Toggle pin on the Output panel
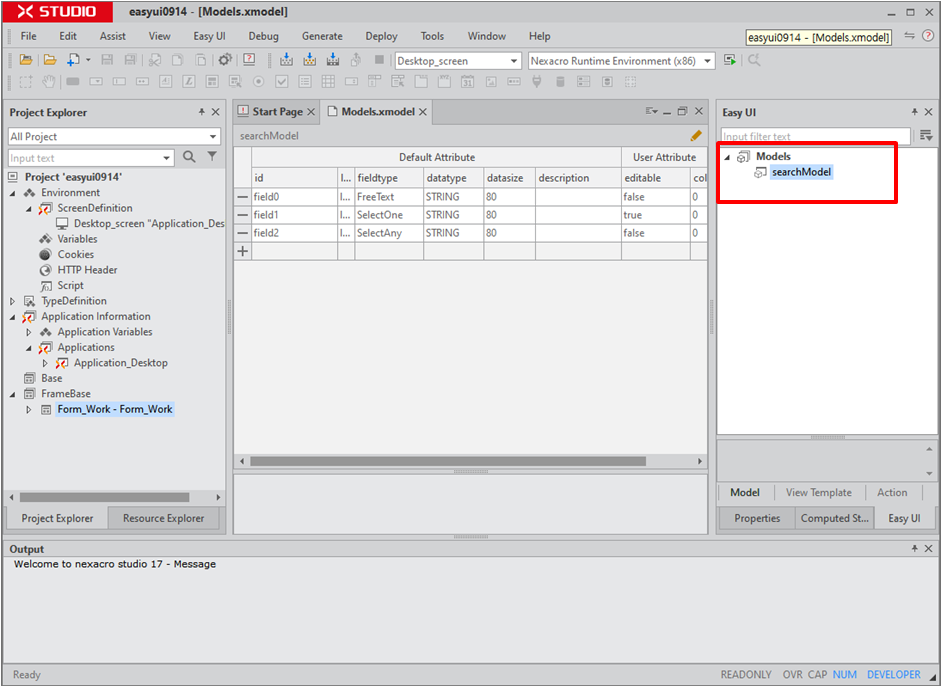 914,549
